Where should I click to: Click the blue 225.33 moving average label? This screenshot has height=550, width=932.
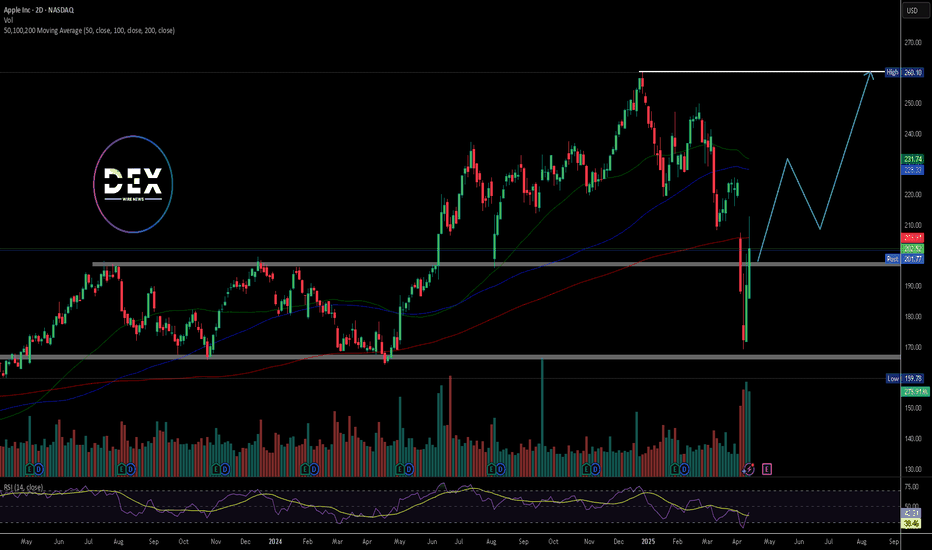pos(913,170)
